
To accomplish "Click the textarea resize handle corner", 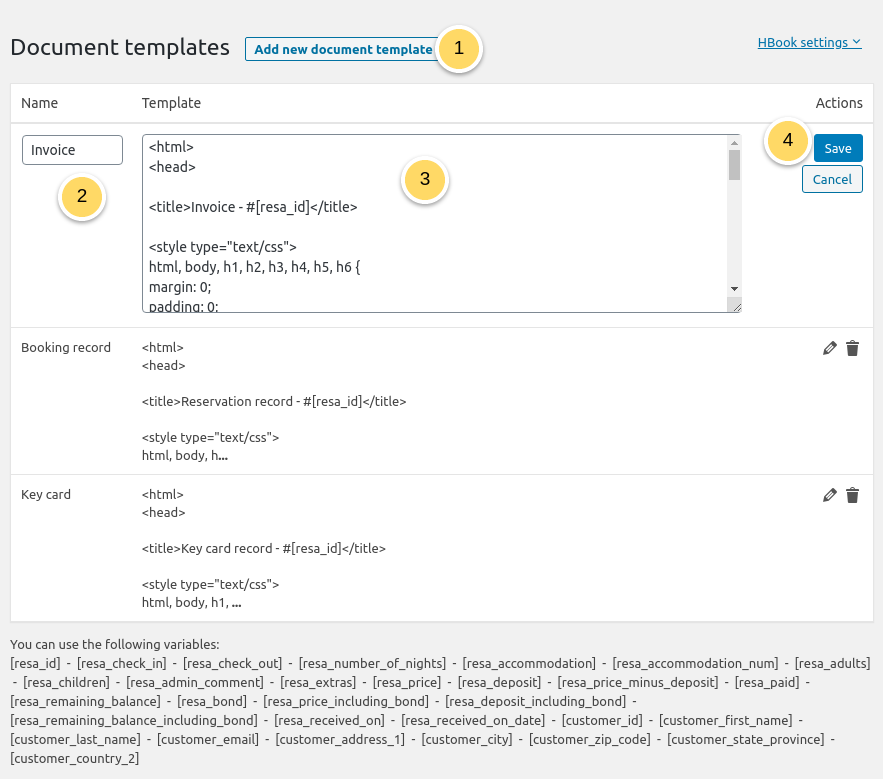I will click(736, 308).
